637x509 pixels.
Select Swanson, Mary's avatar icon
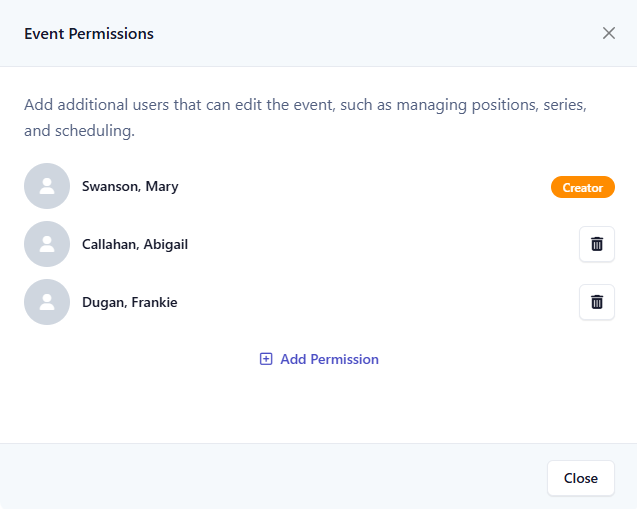[x=47, y=186]
